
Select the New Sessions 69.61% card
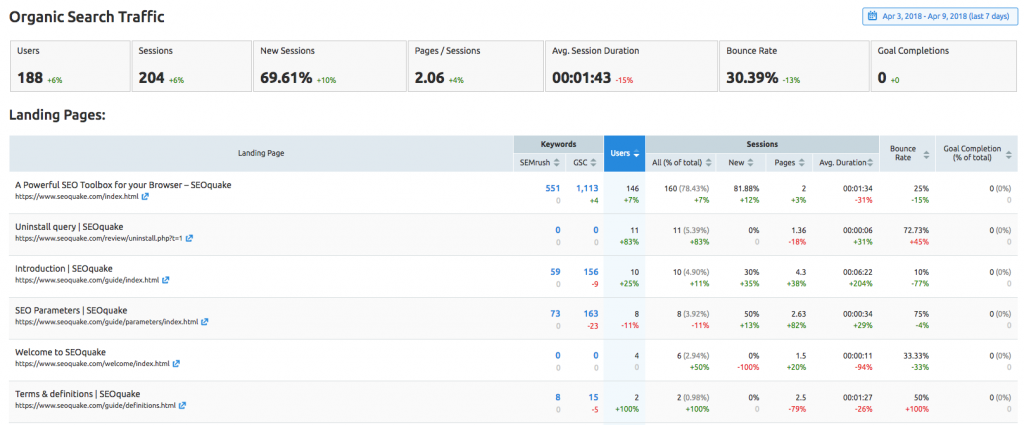coord(329,66)
